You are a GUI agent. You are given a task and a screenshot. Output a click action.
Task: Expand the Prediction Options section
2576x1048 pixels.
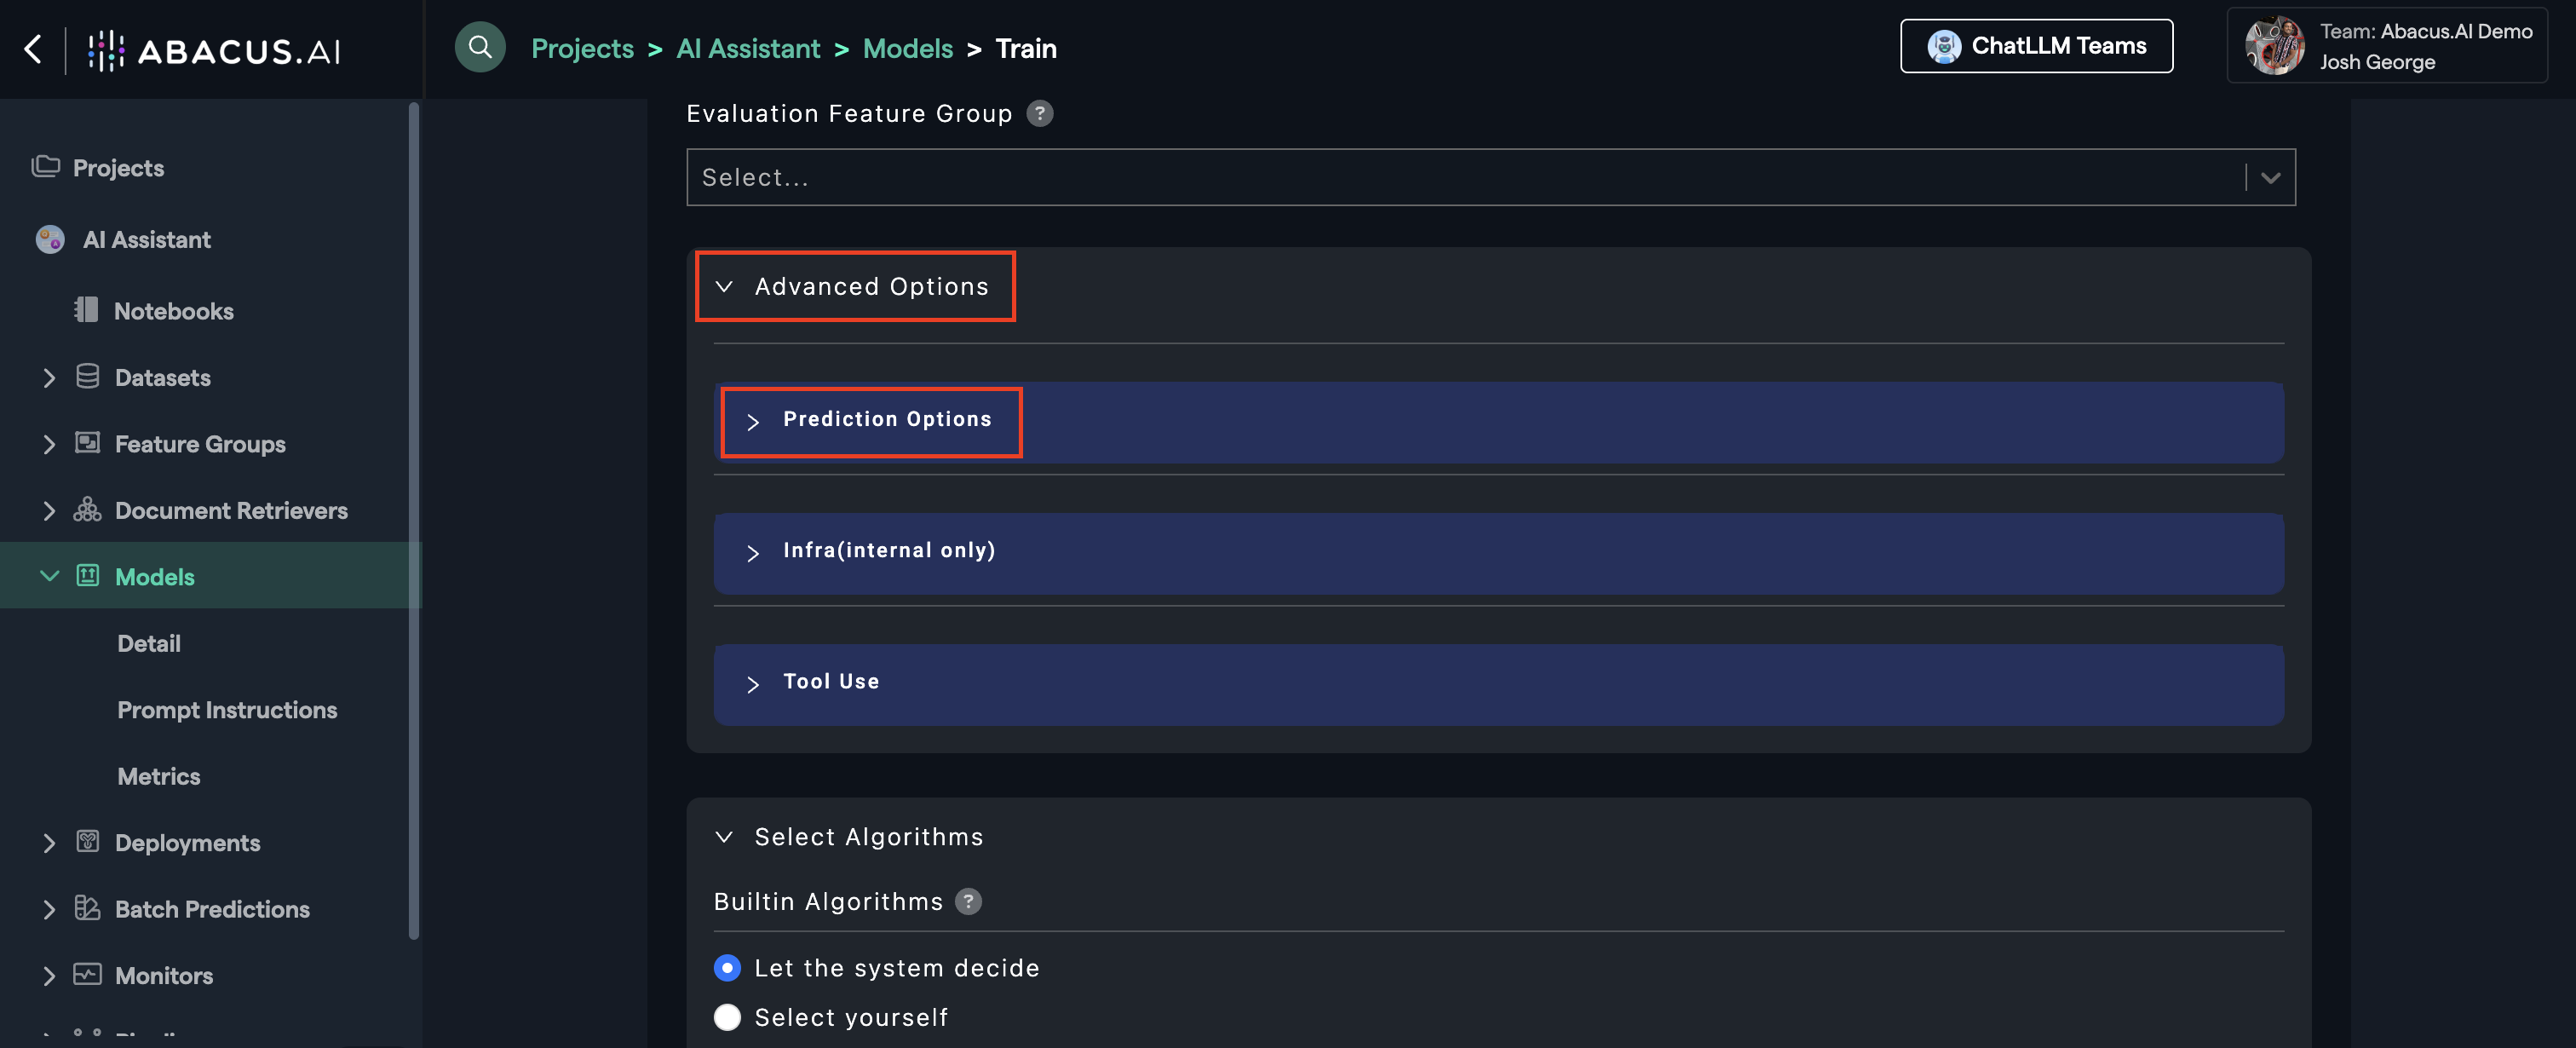point(870,421)
